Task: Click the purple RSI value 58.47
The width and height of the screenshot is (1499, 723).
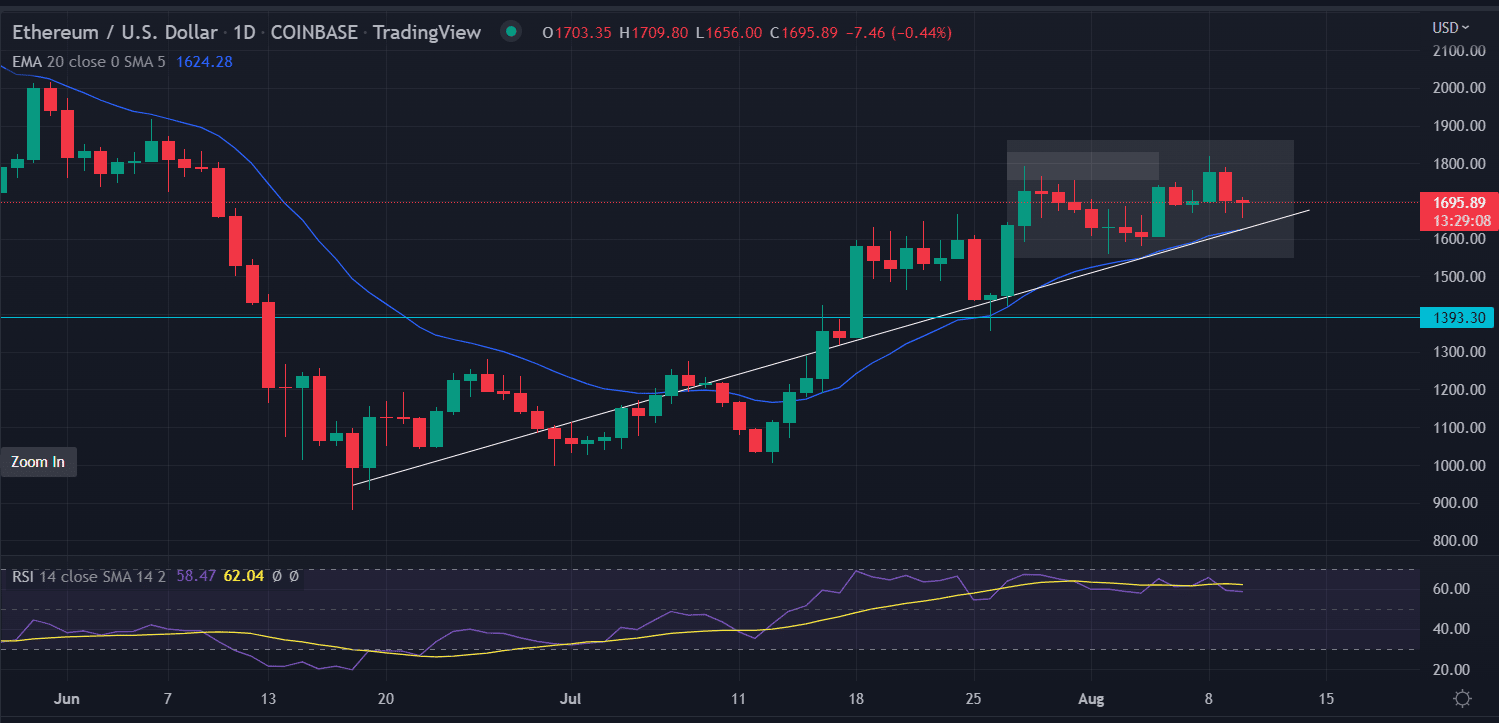Action: click(x=196, y=576)
